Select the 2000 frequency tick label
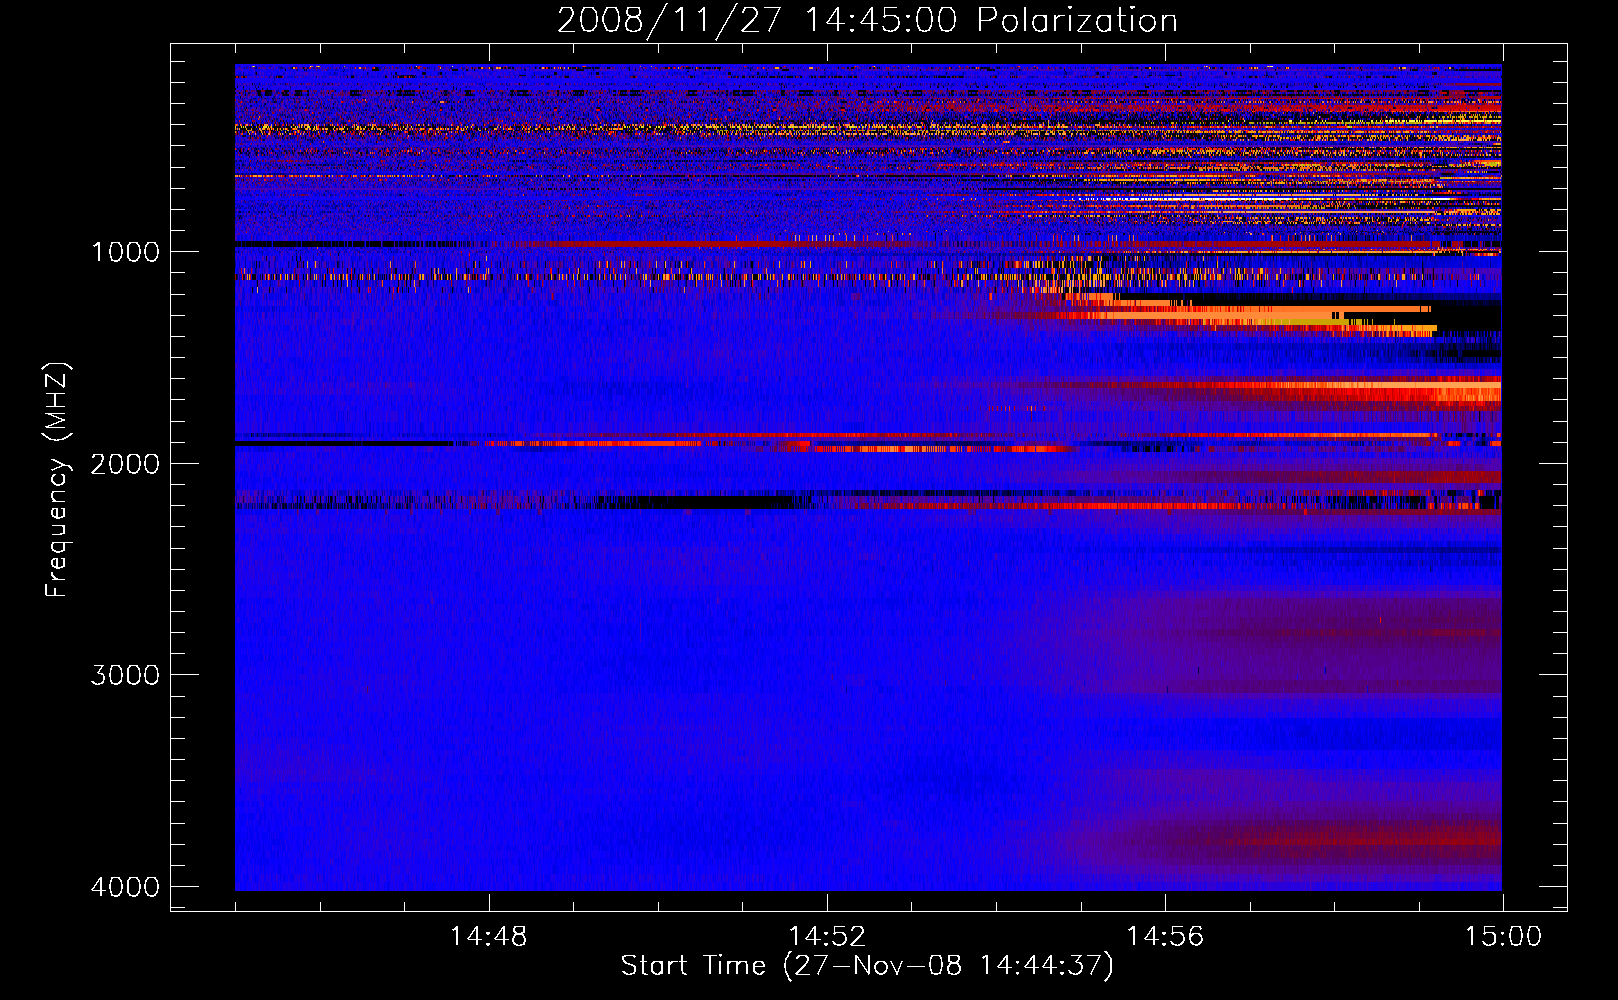 coord(125,463)
